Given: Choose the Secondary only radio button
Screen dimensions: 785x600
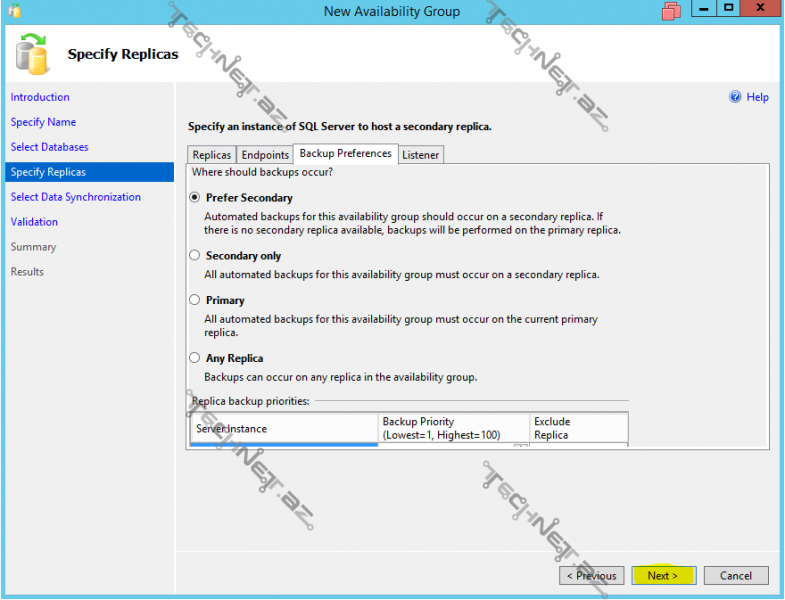Looking at the screenshot, I should click(195, 256).
